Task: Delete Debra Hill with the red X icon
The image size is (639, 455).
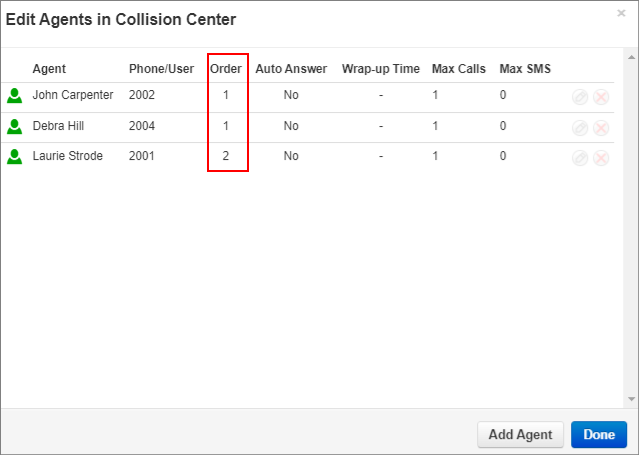Action: pyautogui.click(x=601, y=128)
